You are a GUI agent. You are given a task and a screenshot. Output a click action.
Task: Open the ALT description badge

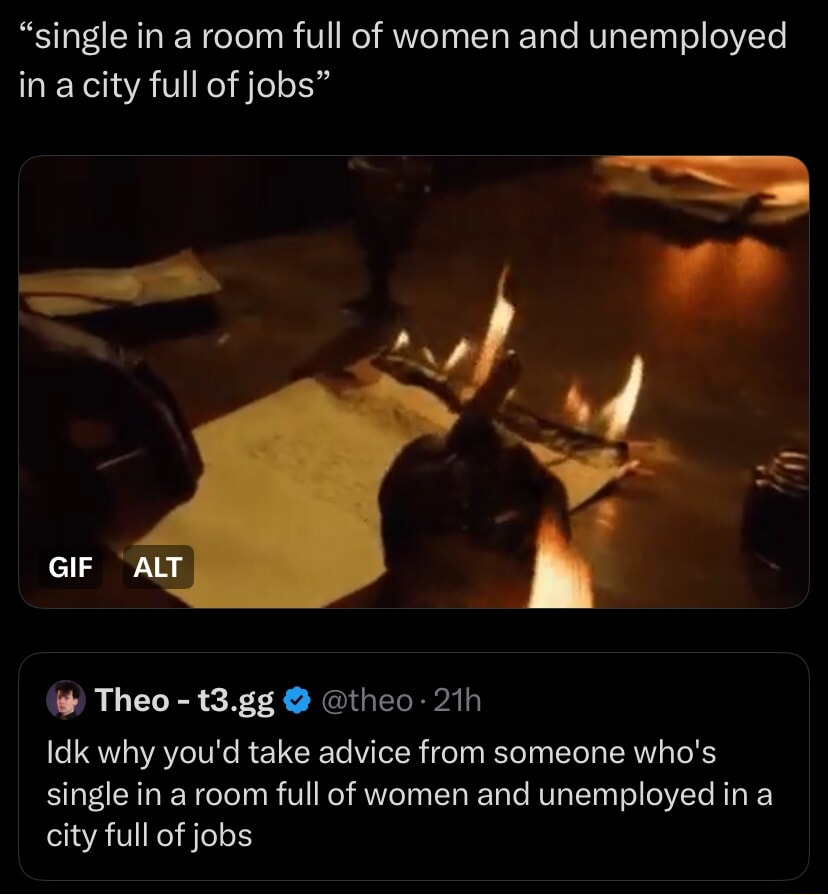(x=157, y=568)
